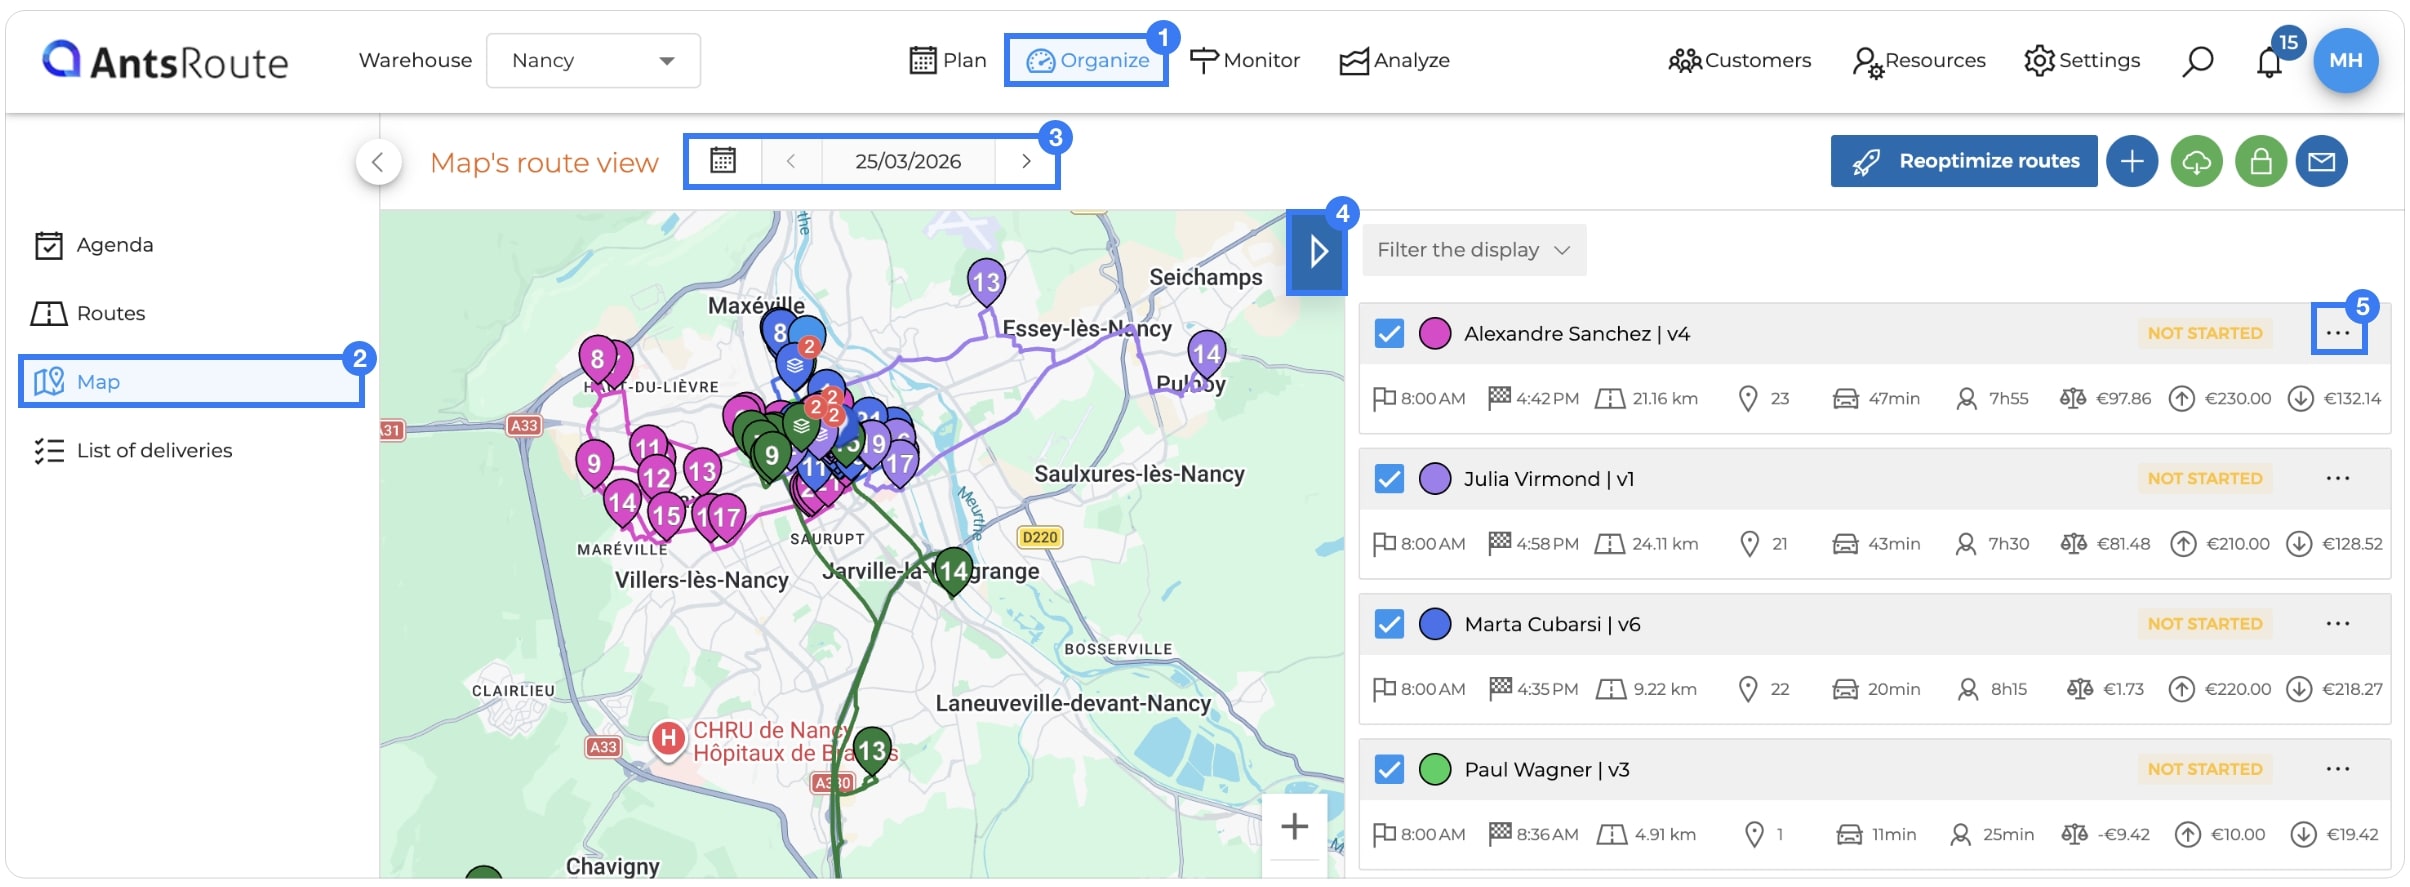Uncheck Marta Cubarsi route checkbox

1389,624
